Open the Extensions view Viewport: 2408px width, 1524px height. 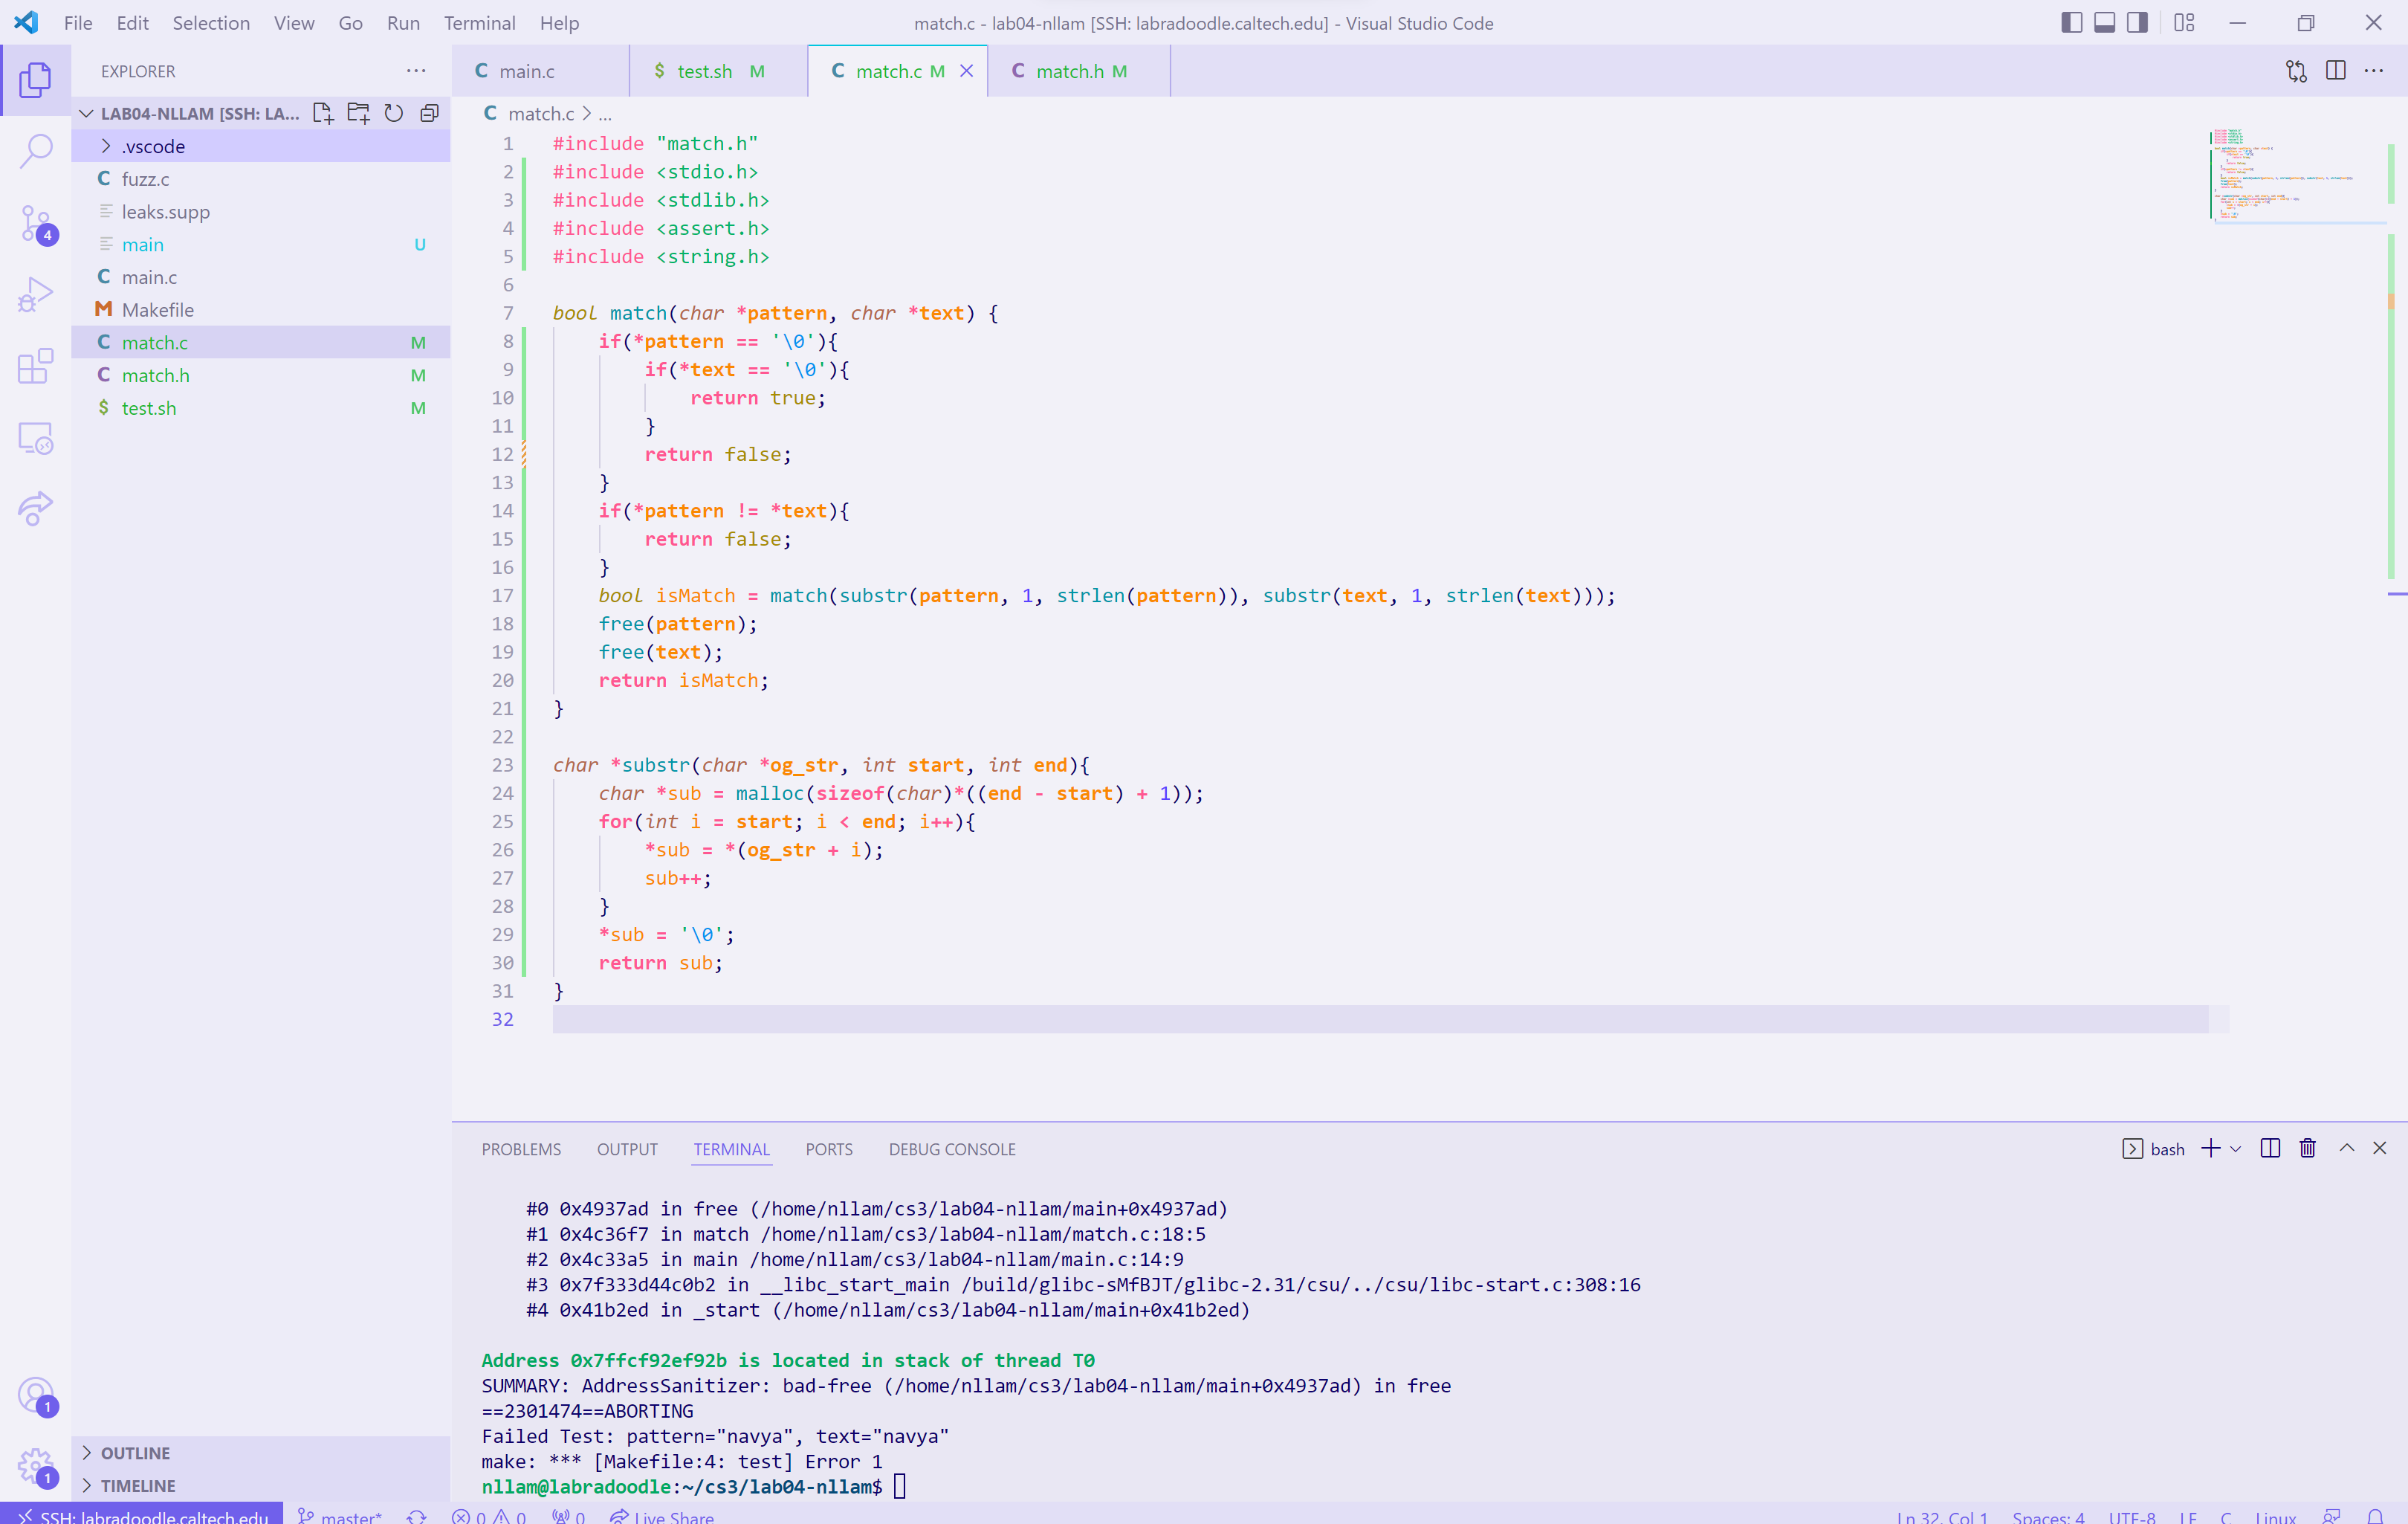pyautogui.click(x=36, y=366)
